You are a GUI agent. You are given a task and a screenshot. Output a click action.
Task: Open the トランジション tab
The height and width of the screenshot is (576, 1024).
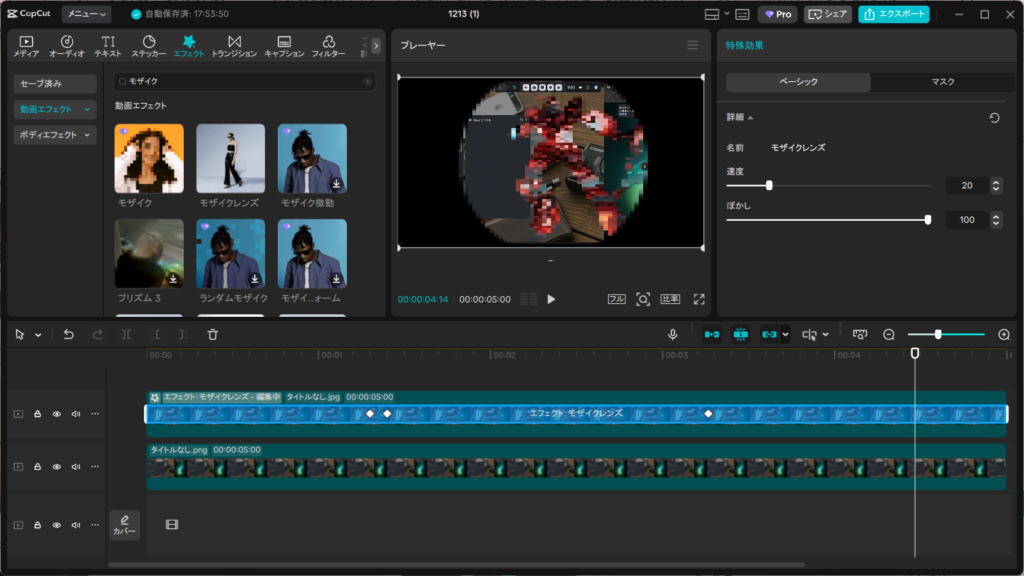(234, 46)
